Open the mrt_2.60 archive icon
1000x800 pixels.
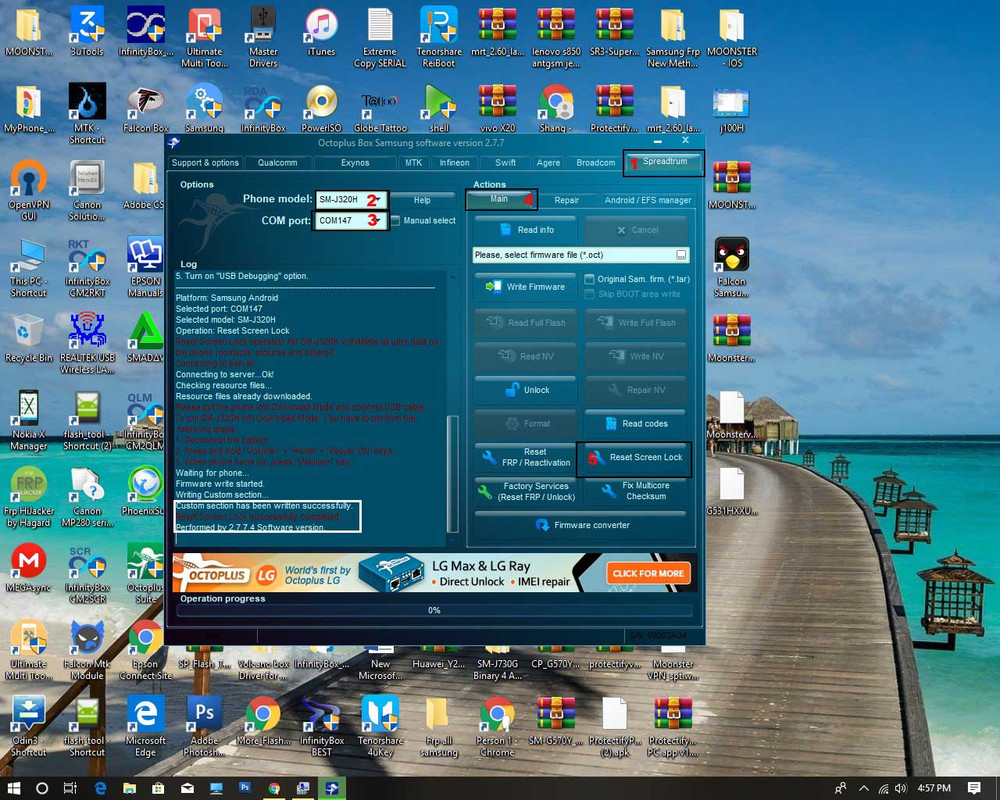pyautogui.click(x=497, y=32)
